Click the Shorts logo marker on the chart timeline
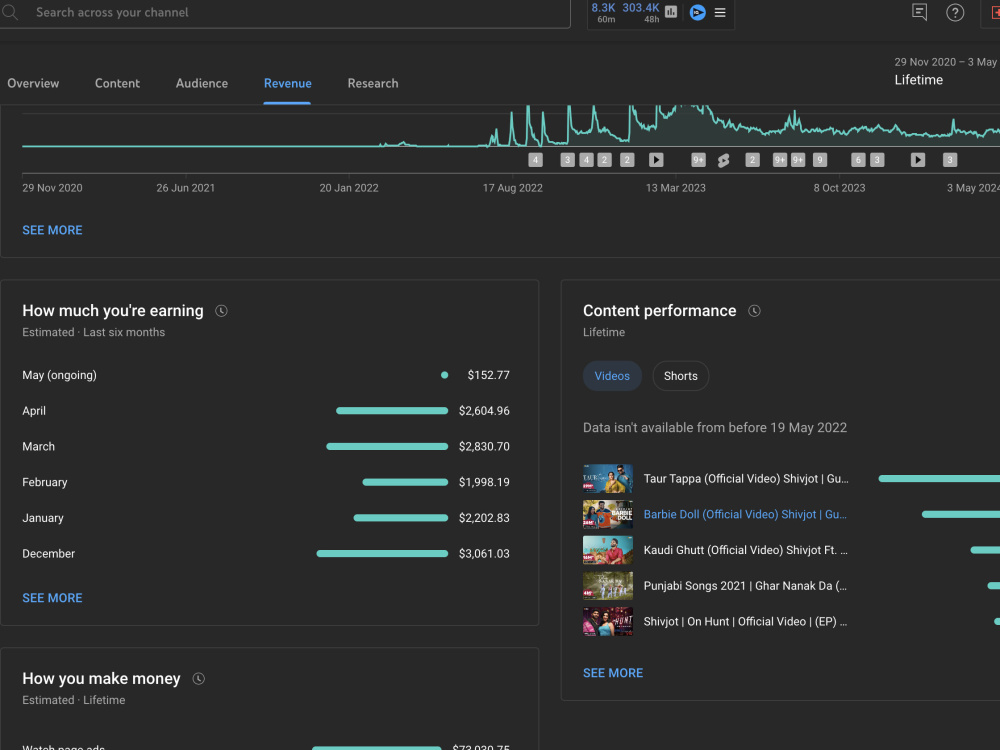This screenshot has width=1000, height=750. point(723,160)
